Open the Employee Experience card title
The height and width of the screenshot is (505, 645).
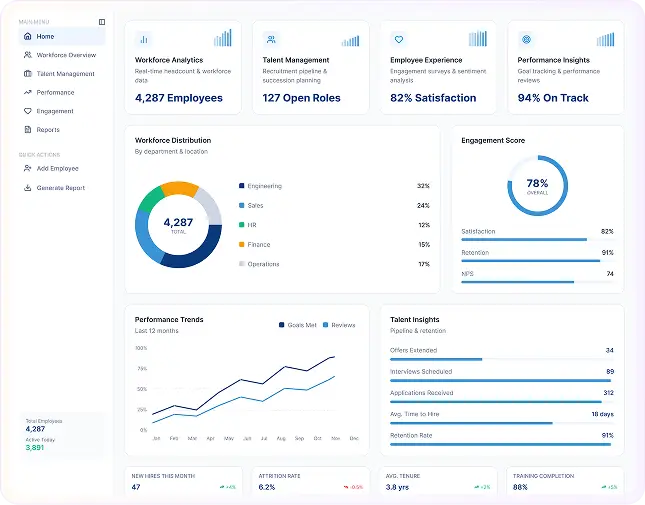tap(426, 60)
